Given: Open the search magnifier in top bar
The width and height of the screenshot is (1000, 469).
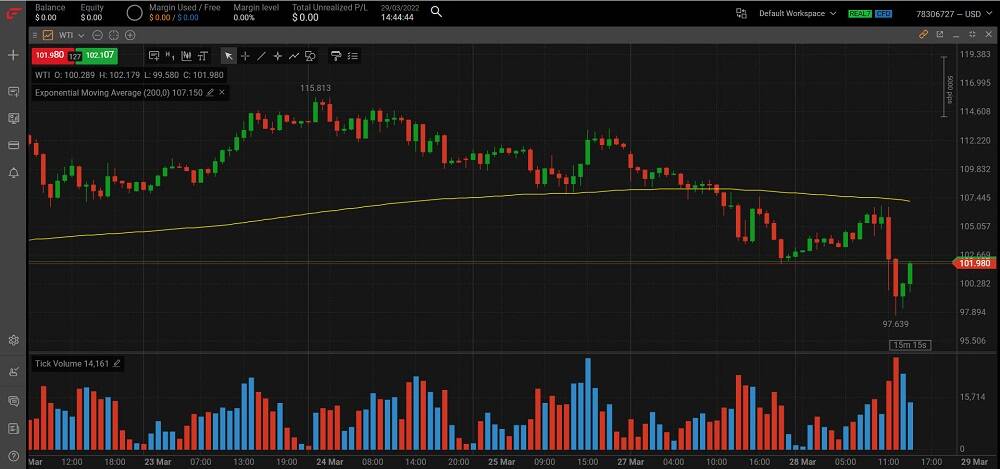Looking at the screenshot, I should pyautogui.click(x=436, y=13).
